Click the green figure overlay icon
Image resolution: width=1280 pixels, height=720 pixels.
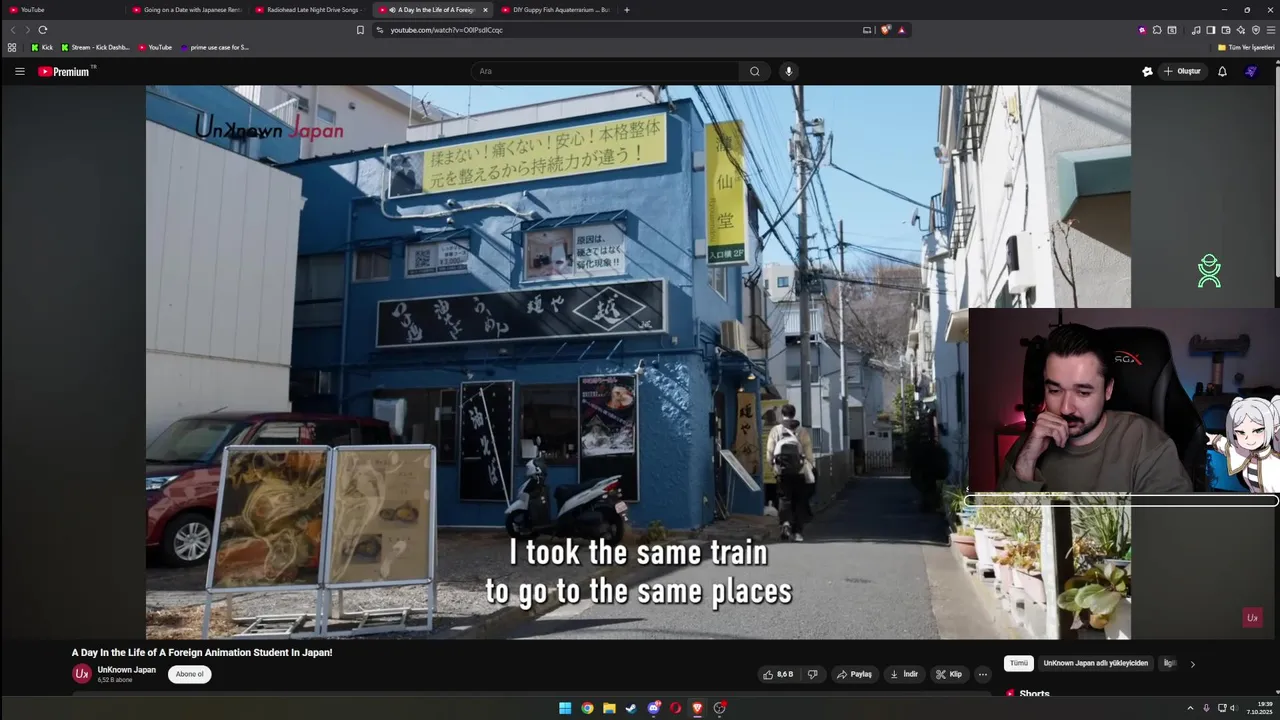point(1209,271)
